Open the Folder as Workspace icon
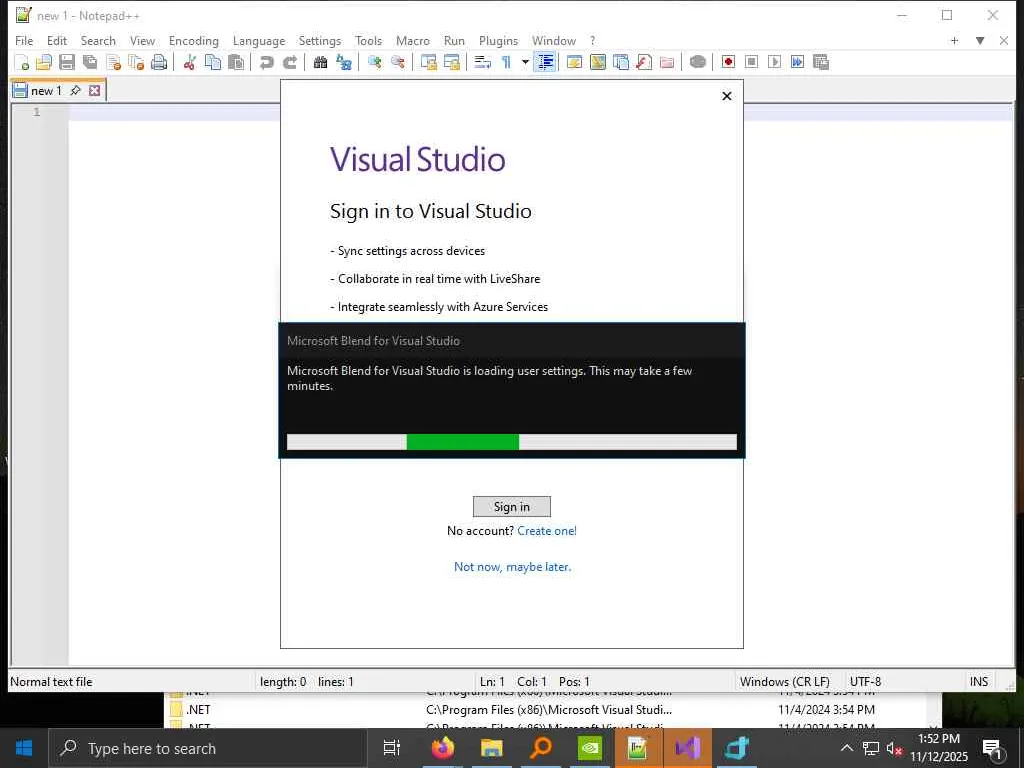This screenshot has width=1024, height=768. click(x=667, y=62)
